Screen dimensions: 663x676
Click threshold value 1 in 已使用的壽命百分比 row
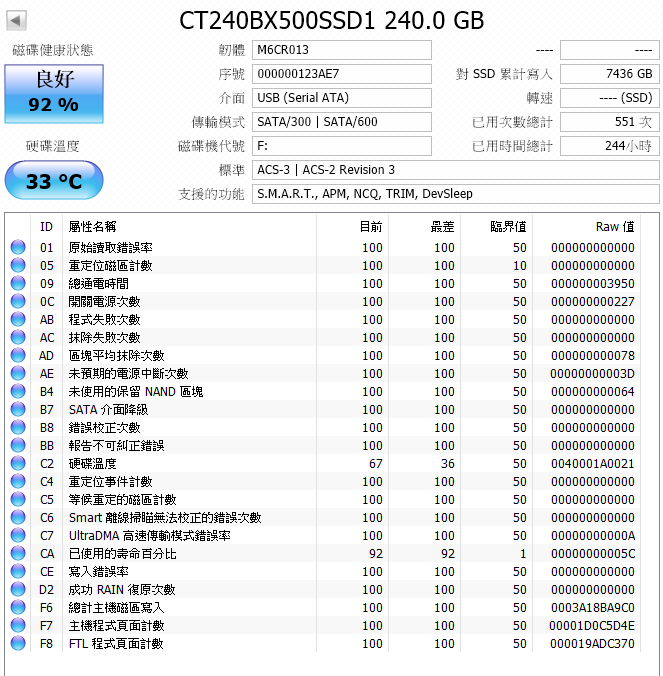[x=523, y=554]
